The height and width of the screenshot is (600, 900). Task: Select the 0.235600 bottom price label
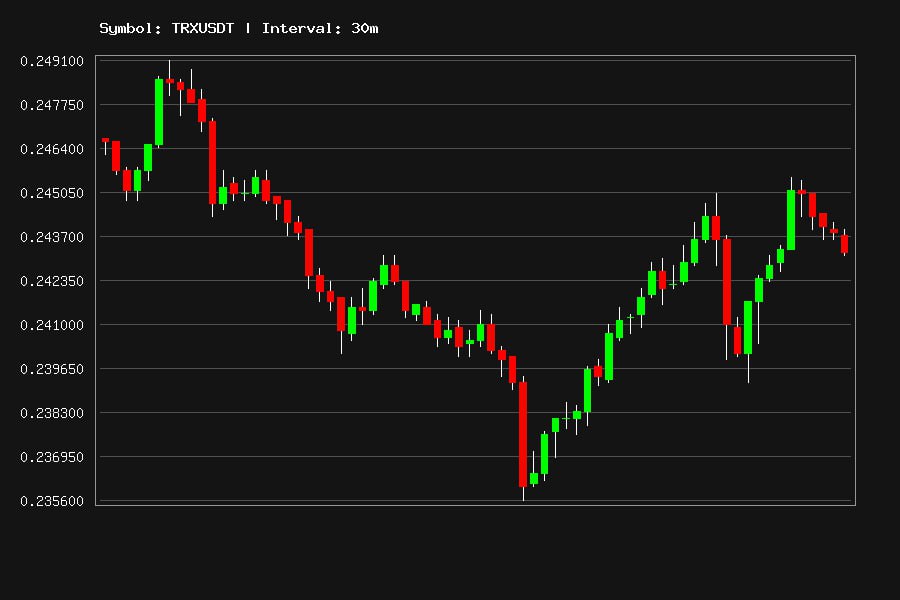coord(52,501)
